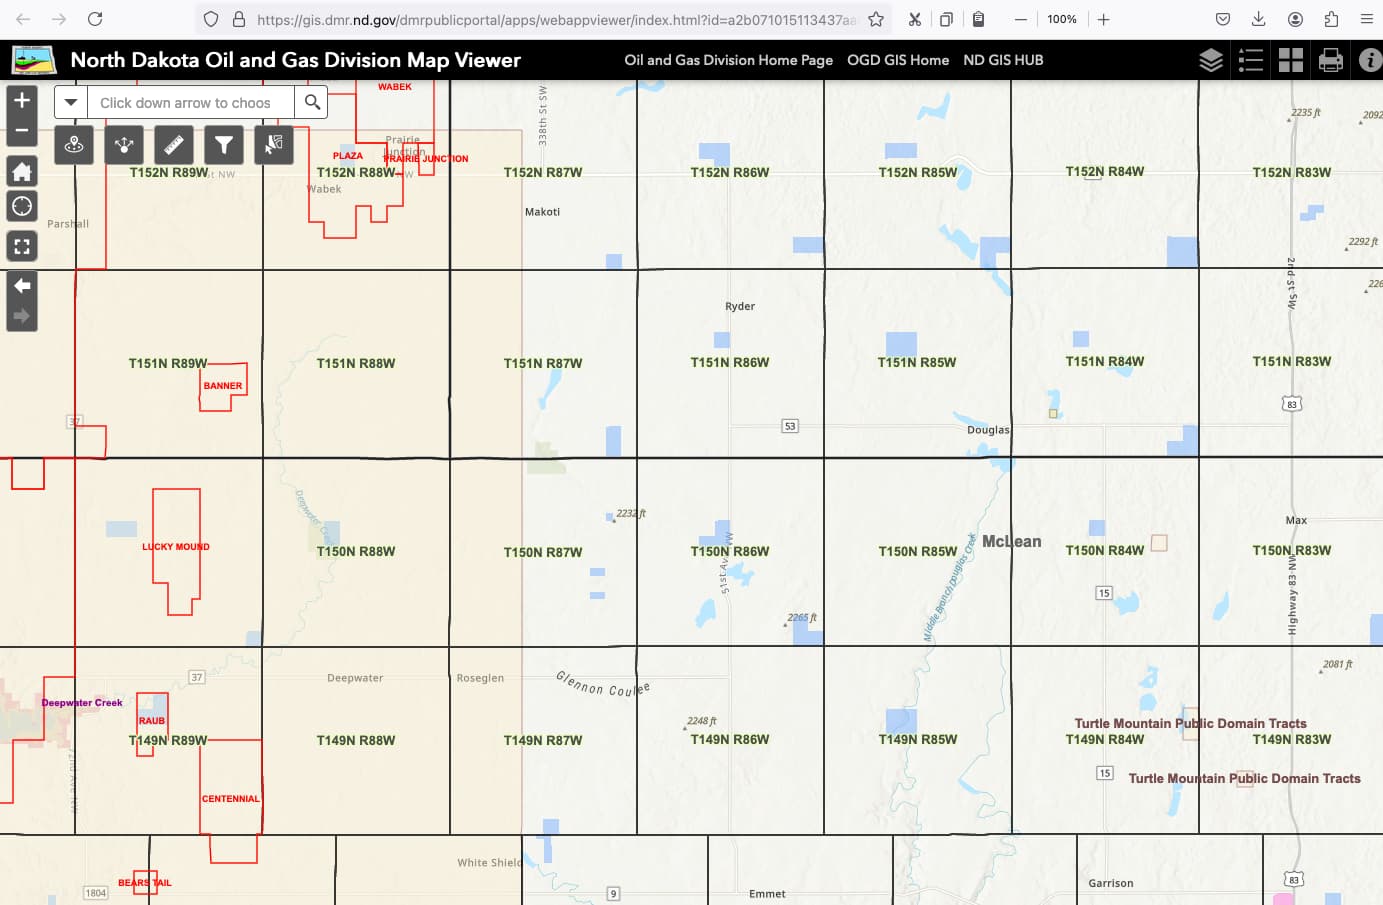Open the Firefox hamburger menu
The height and width of the screenshot is (905, 1383).
(1367, 19)
